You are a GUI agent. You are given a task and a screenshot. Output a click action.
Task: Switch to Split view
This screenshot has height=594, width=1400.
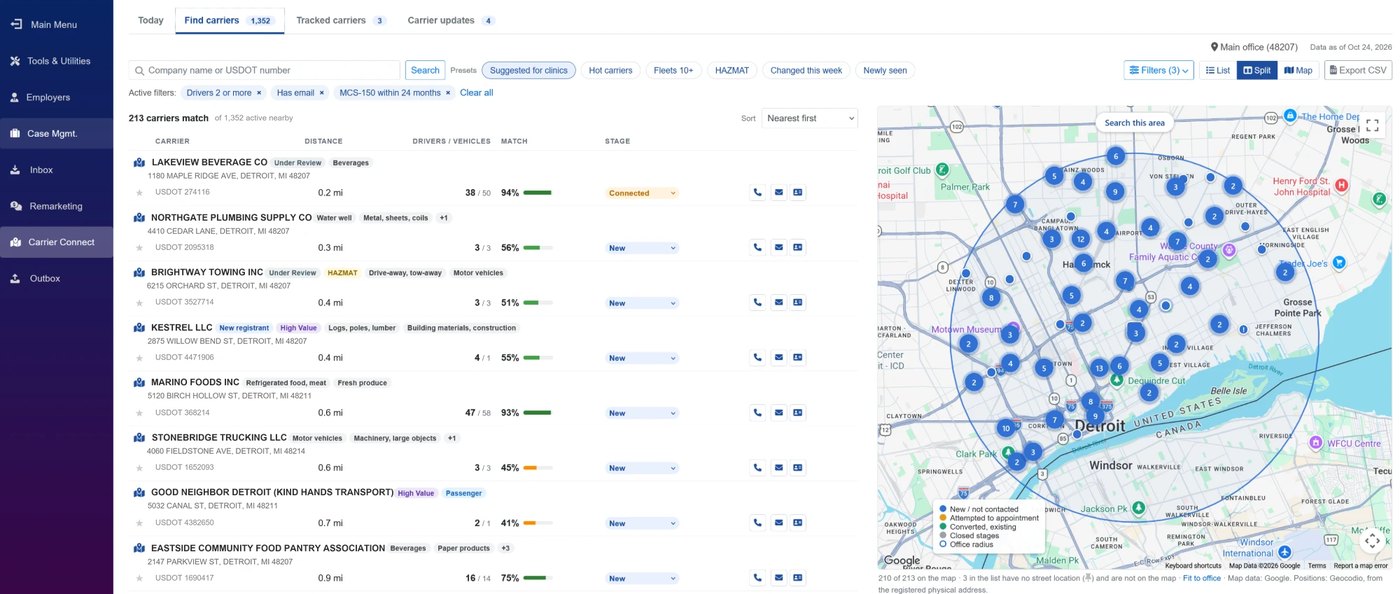[x=1257, y=70]
